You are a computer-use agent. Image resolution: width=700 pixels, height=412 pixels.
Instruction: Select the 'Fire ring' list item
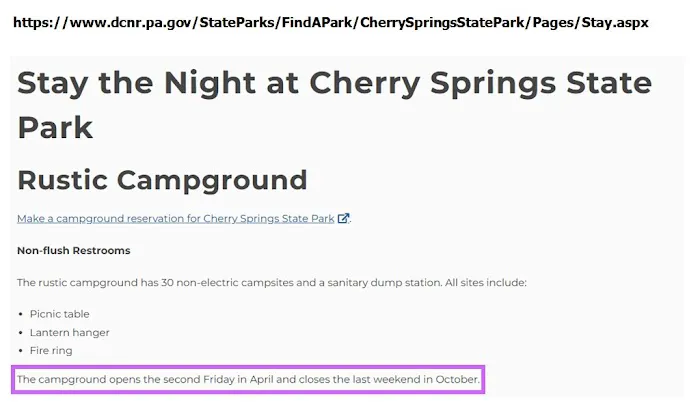(51, 351)
